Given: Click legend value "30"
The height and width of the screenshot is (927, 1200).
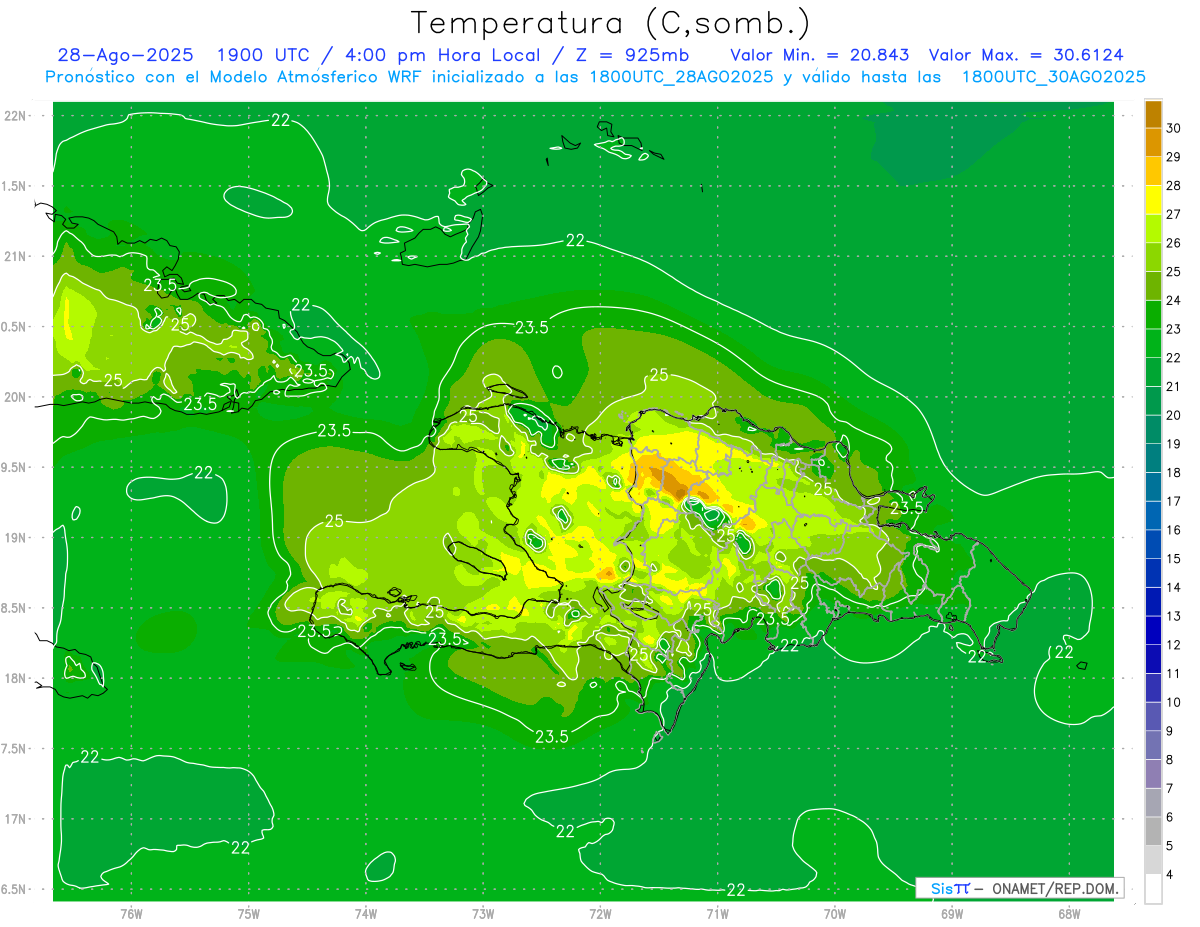Looking at the screenshot, I should (x=1174, y=128).
